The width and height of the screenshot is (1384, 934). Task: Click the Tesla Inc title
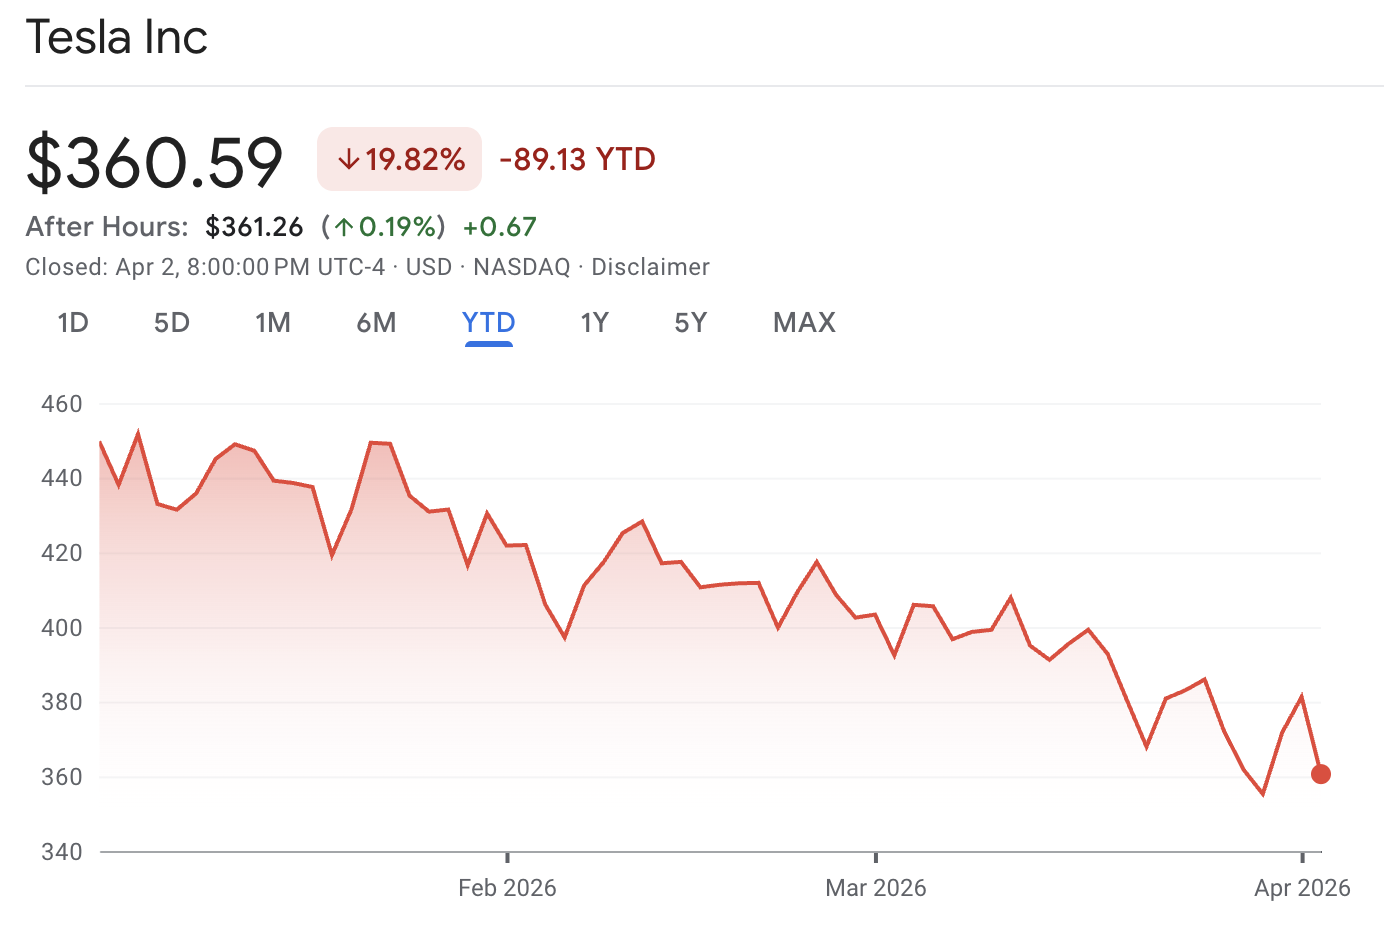[117, 37]
